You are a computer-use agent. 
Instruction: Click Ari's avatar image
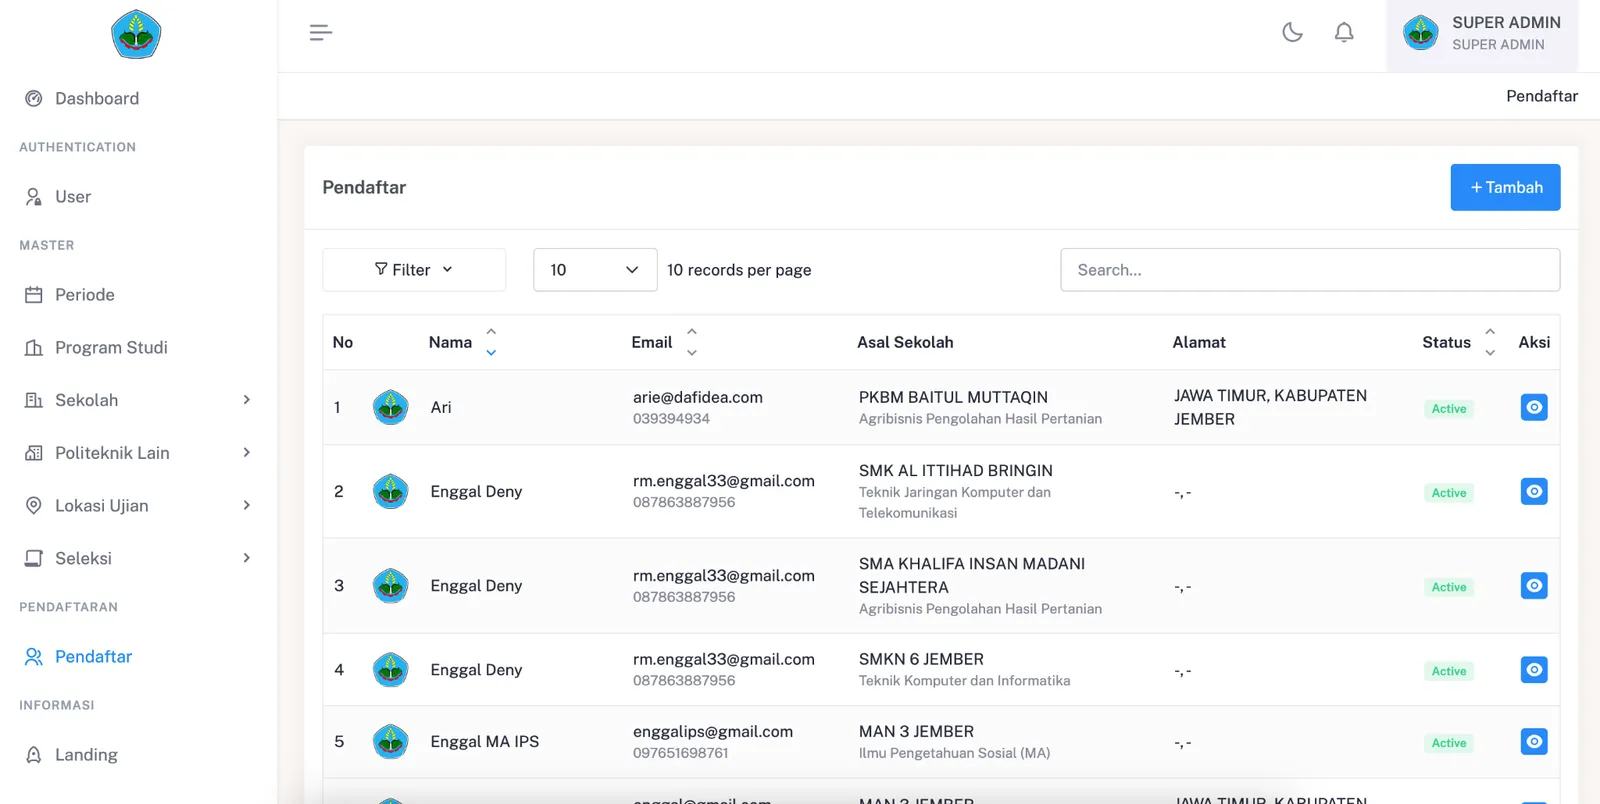point(390,407)
